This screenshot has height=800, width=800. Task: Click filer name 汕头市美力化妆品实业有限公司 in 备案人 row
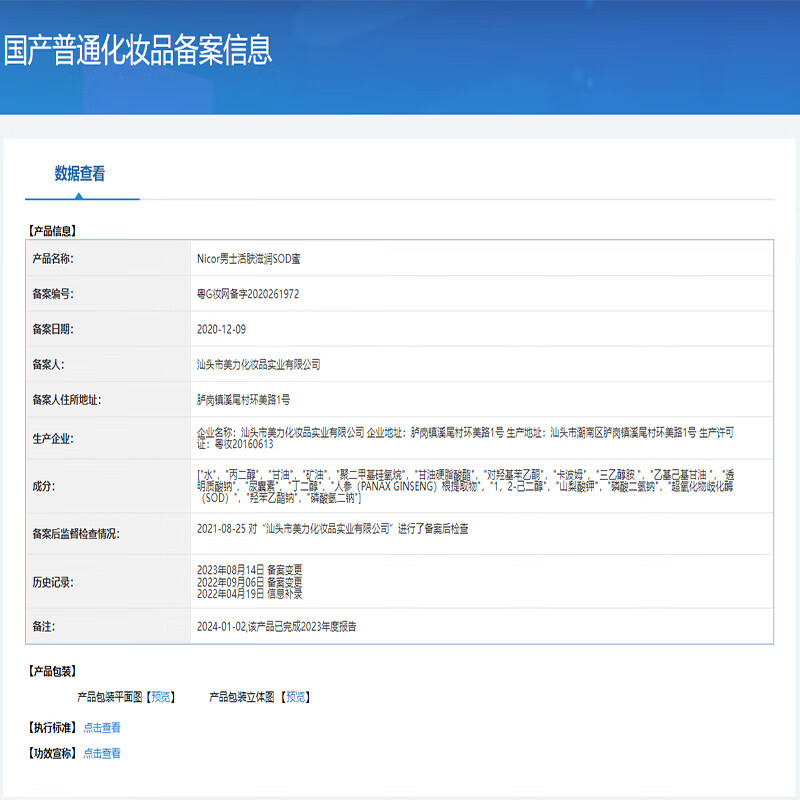tap(259, 365)
